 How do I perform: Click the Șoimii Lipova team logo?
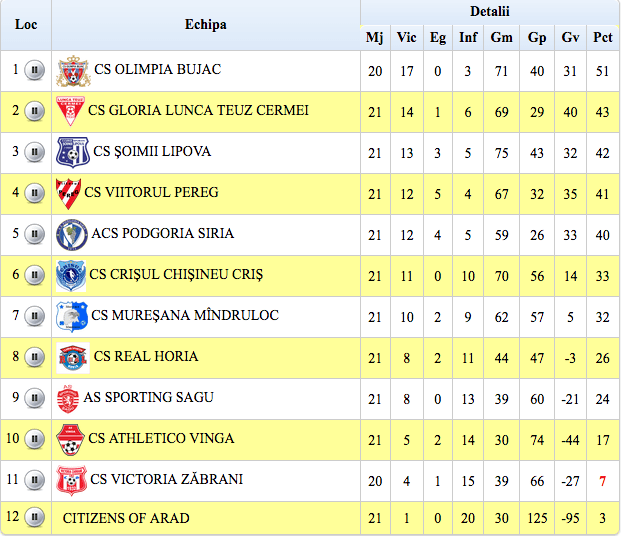pyautogui.click(x=72, y=153)
